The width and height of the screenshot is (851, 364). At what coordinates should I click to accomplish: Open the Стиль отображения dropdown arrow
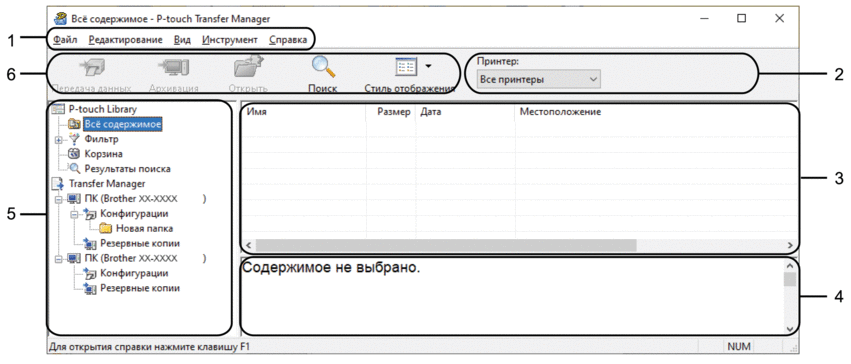[x=429, y=66]
